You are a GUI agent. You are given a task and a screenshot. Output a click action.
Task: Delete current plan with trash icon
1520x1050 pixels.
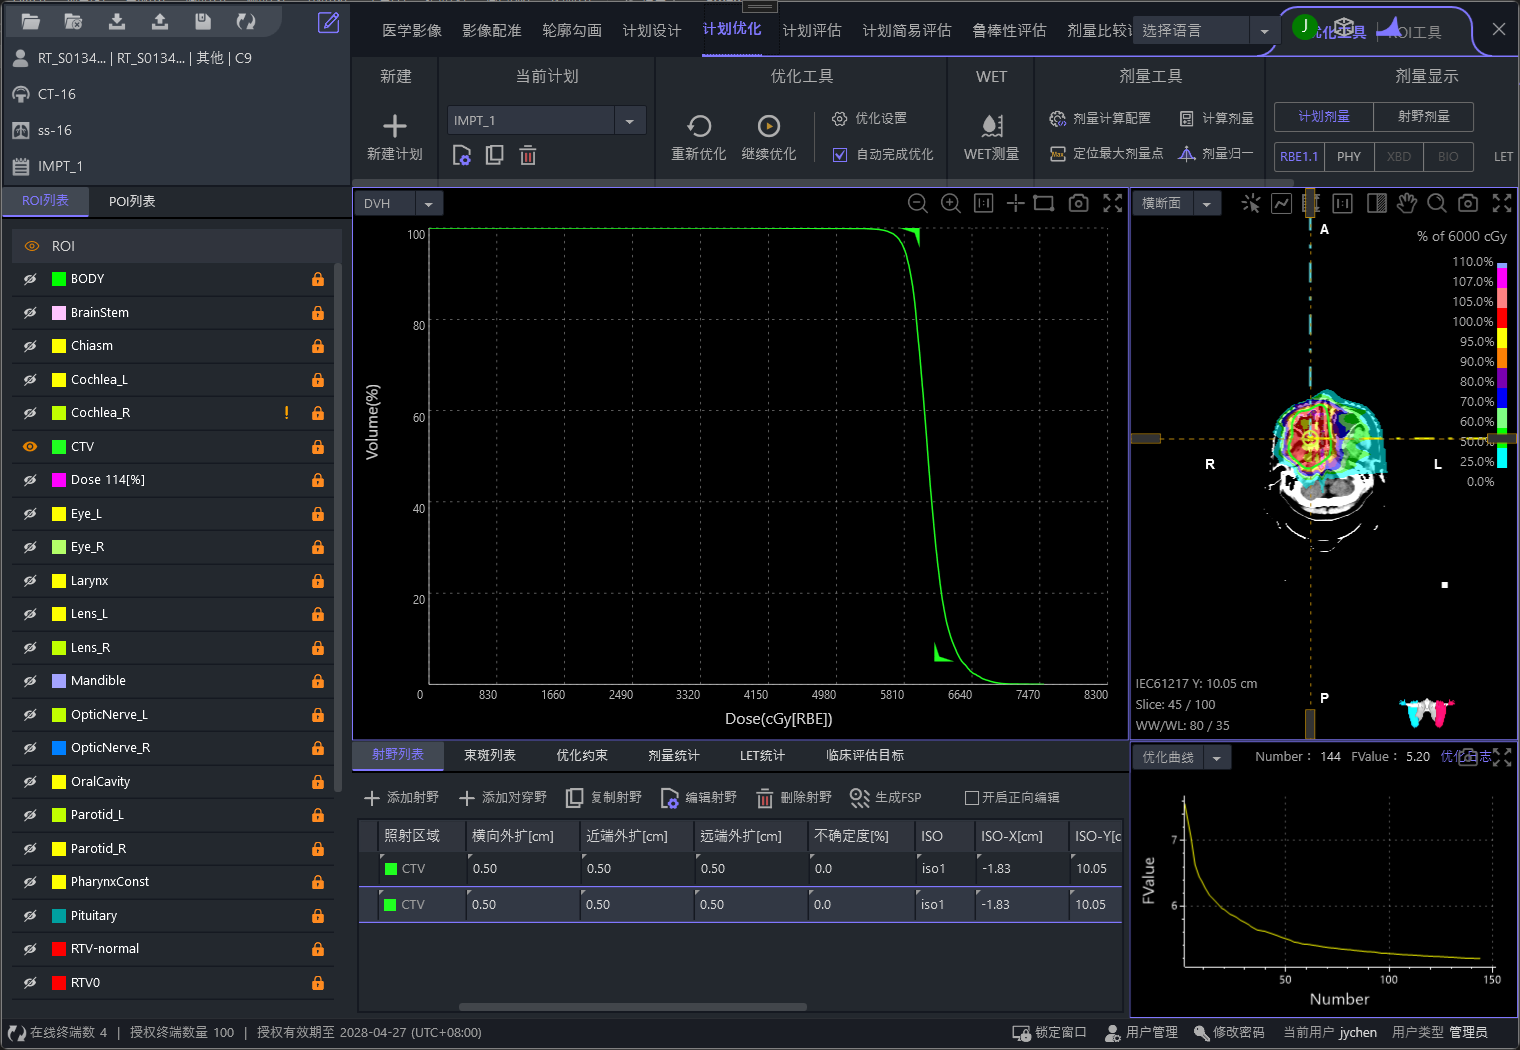point(528,155)
